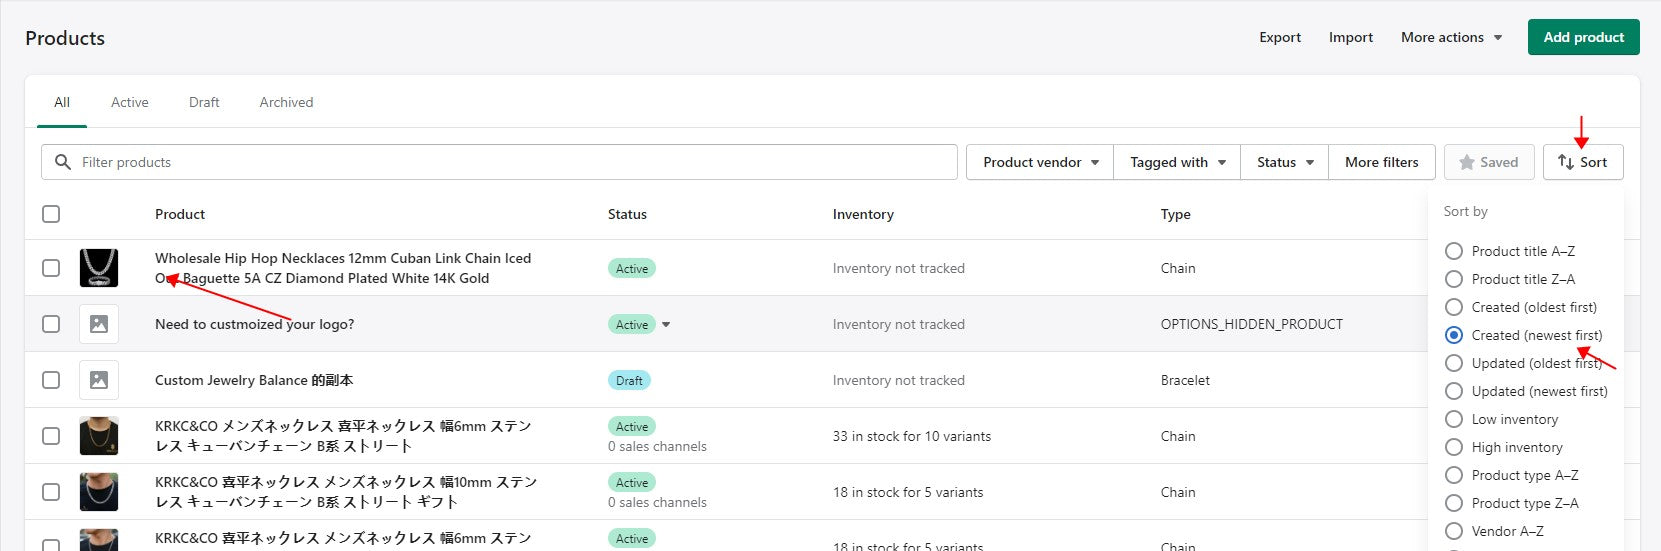Screen dimensions: 1661x551
Task: Choose Product title A–Z sort option
Action: click(x=1454, y=251)
